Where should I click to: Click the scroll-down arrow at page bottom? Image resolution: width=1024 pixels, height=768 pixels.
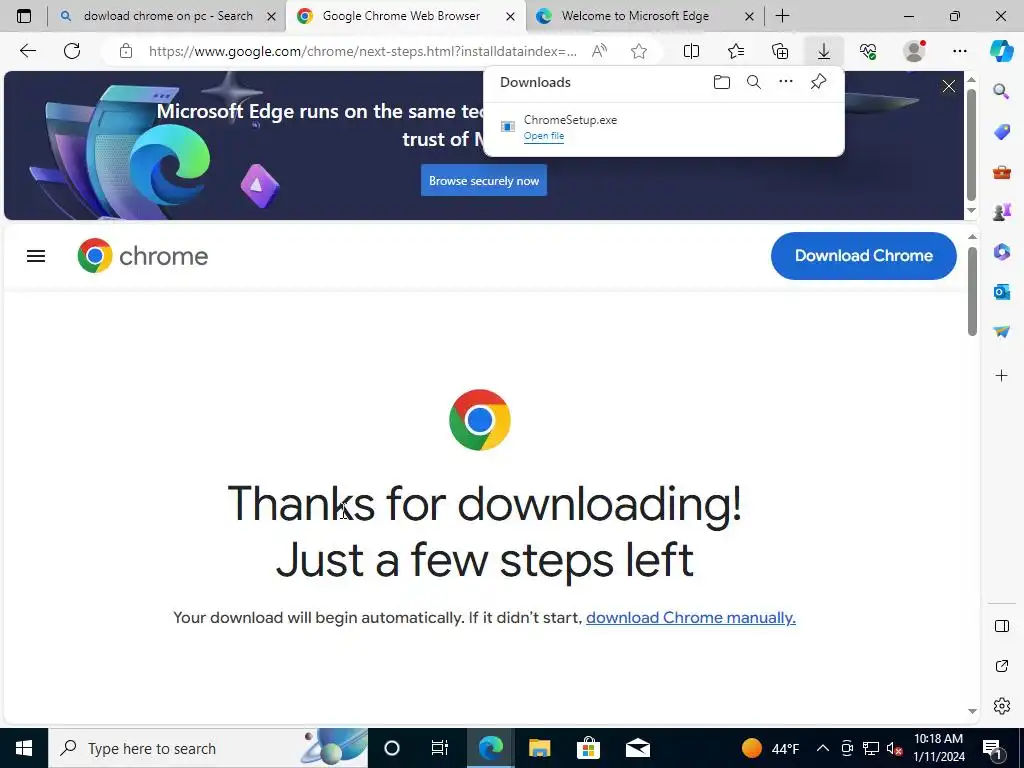972,711
